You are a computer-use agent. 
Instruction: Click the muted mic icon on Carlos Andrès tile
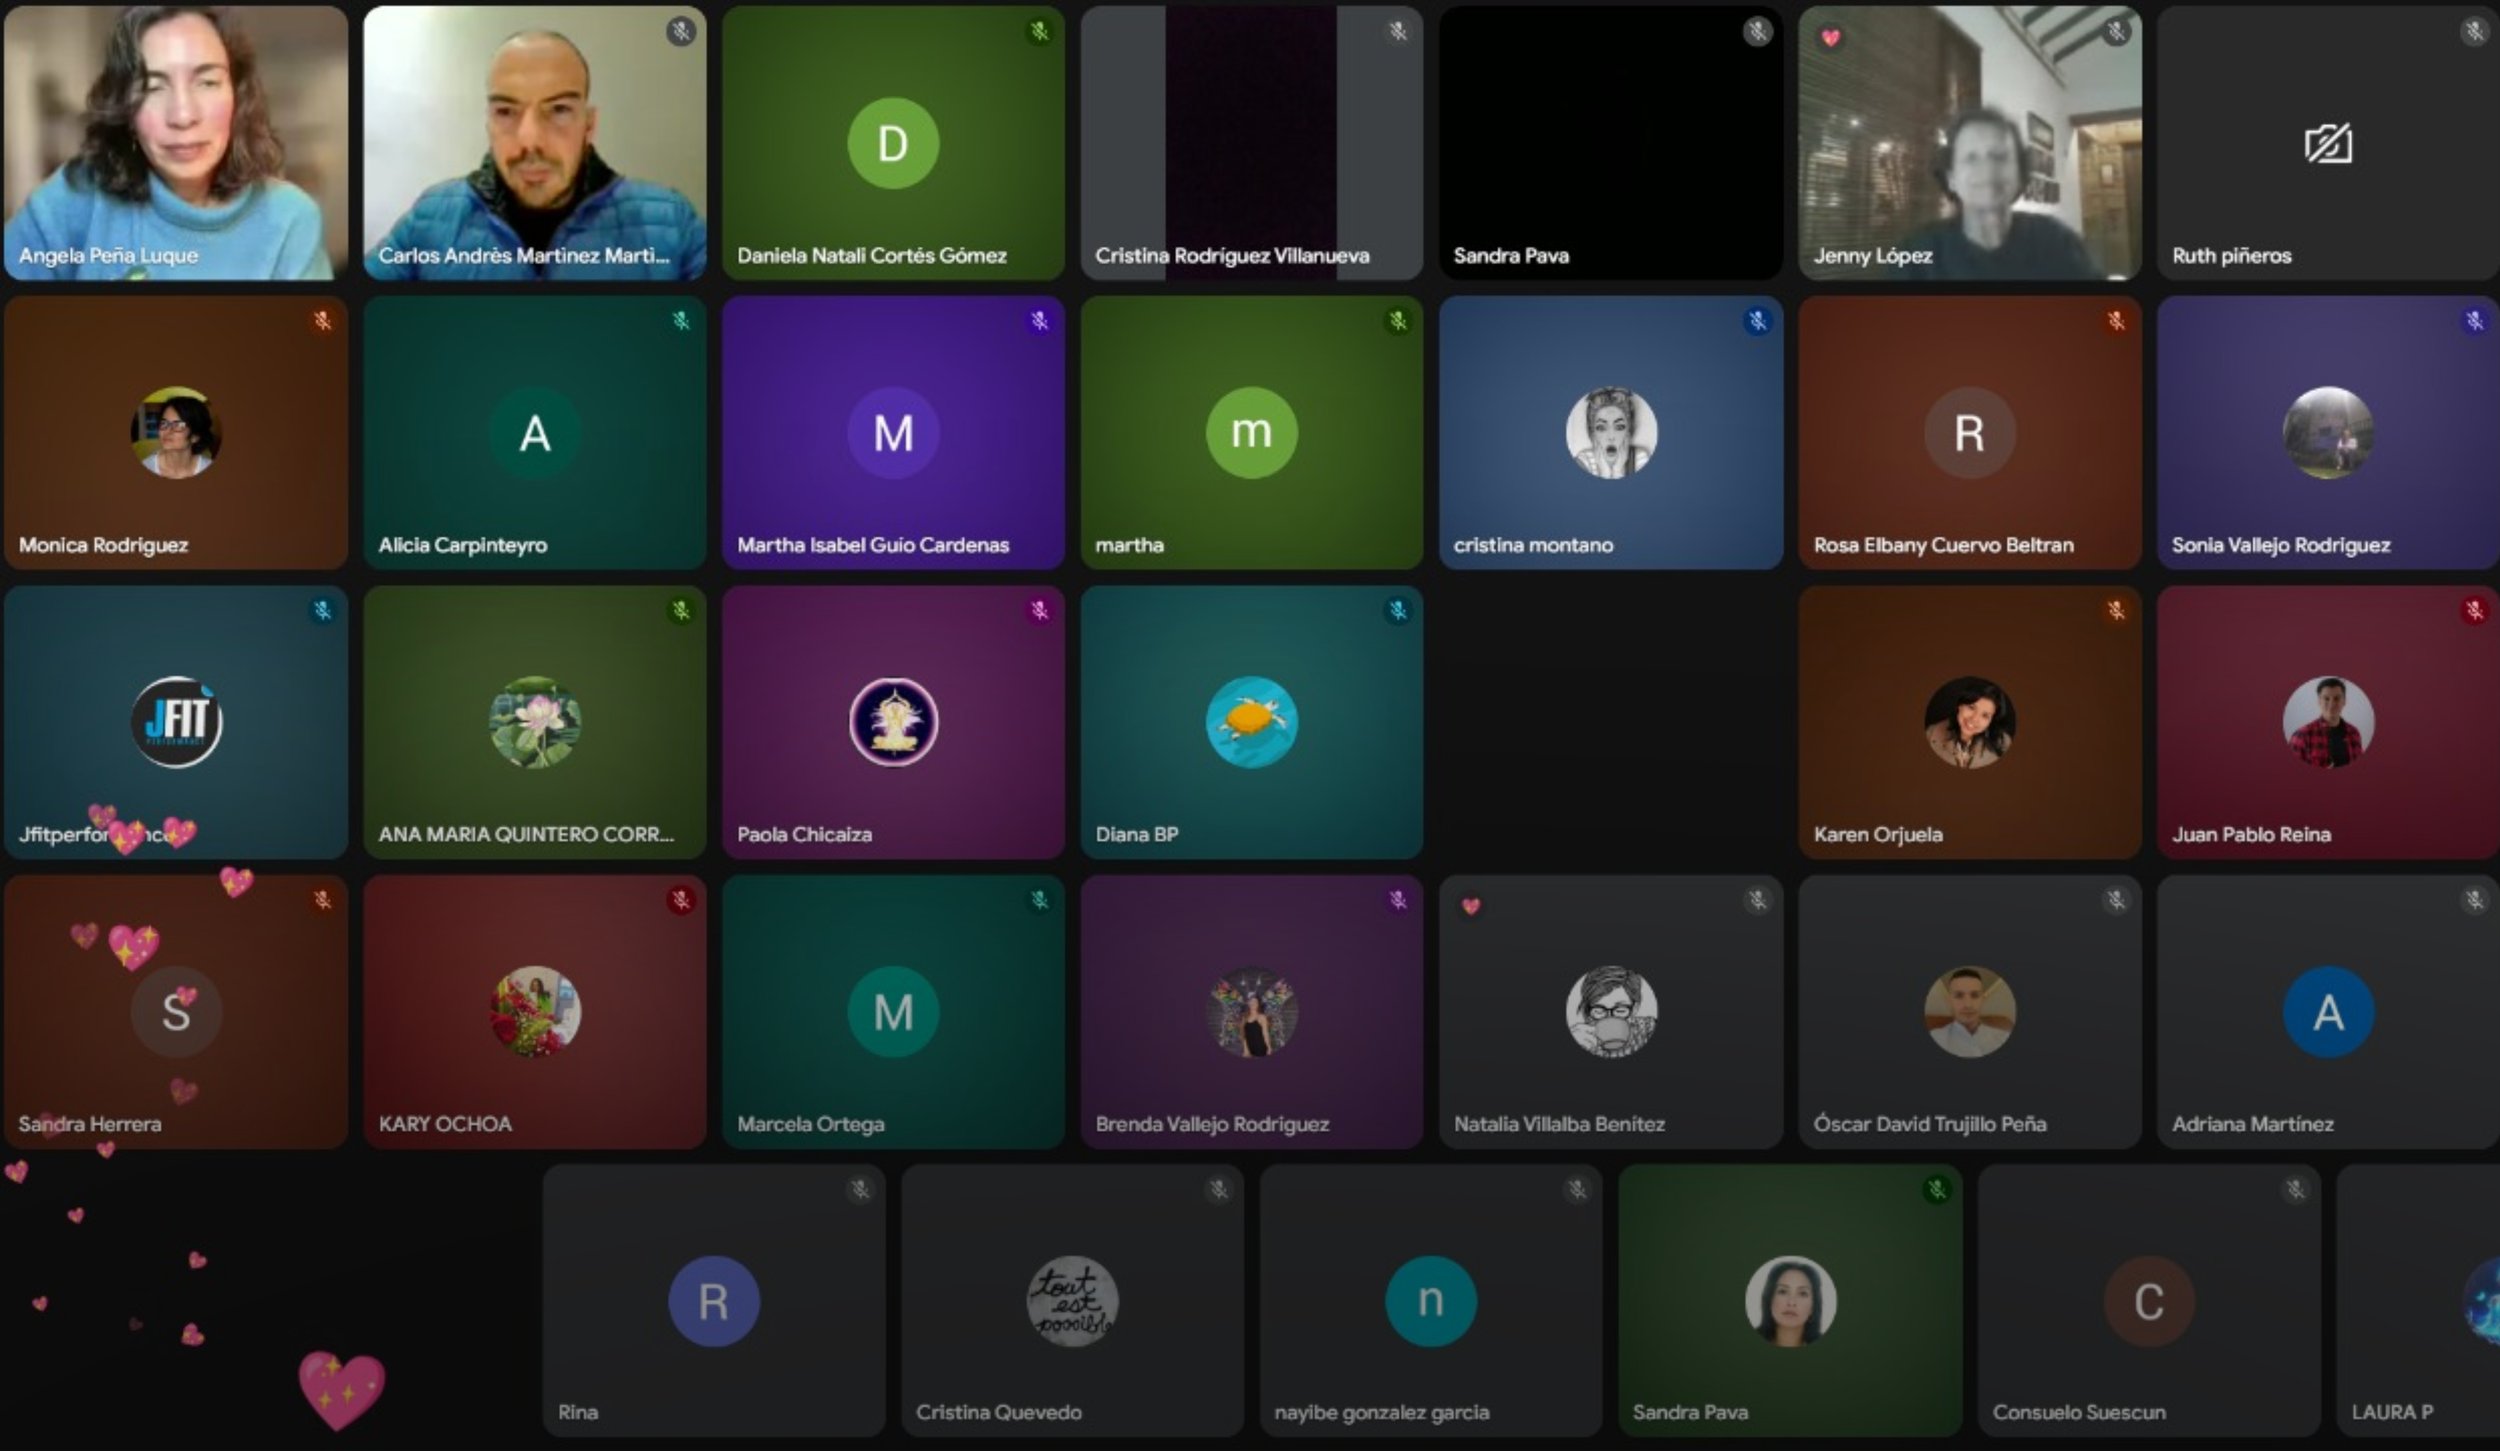click(681, 32)
